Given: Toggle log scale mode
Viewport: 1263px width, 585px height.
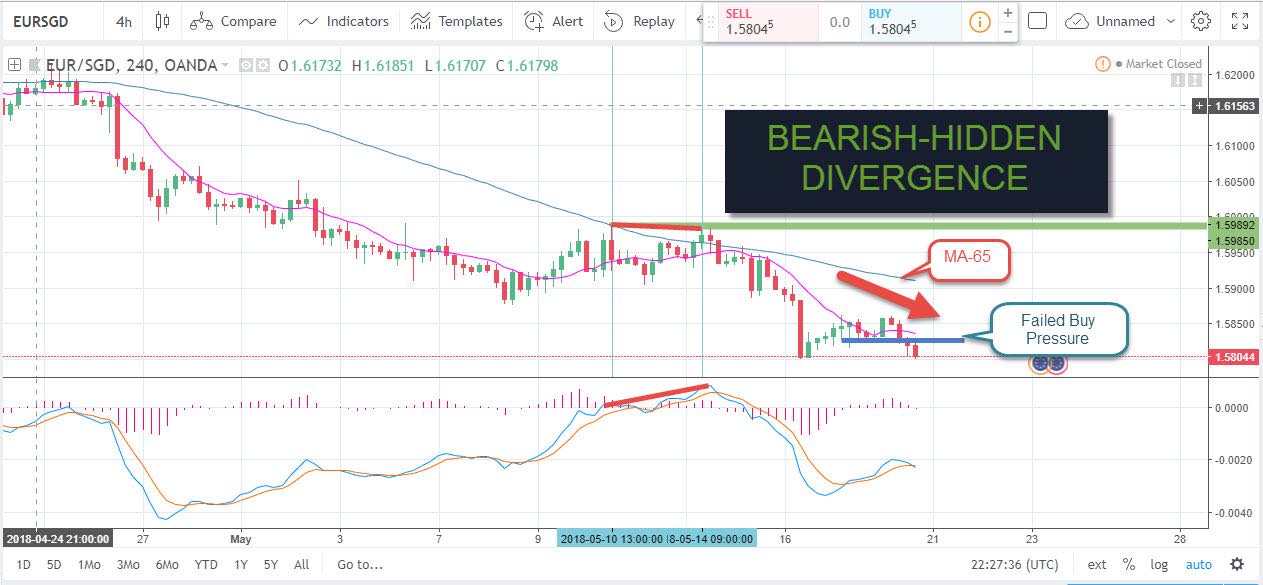Looking at the screenshot, I should (1159, 564).
